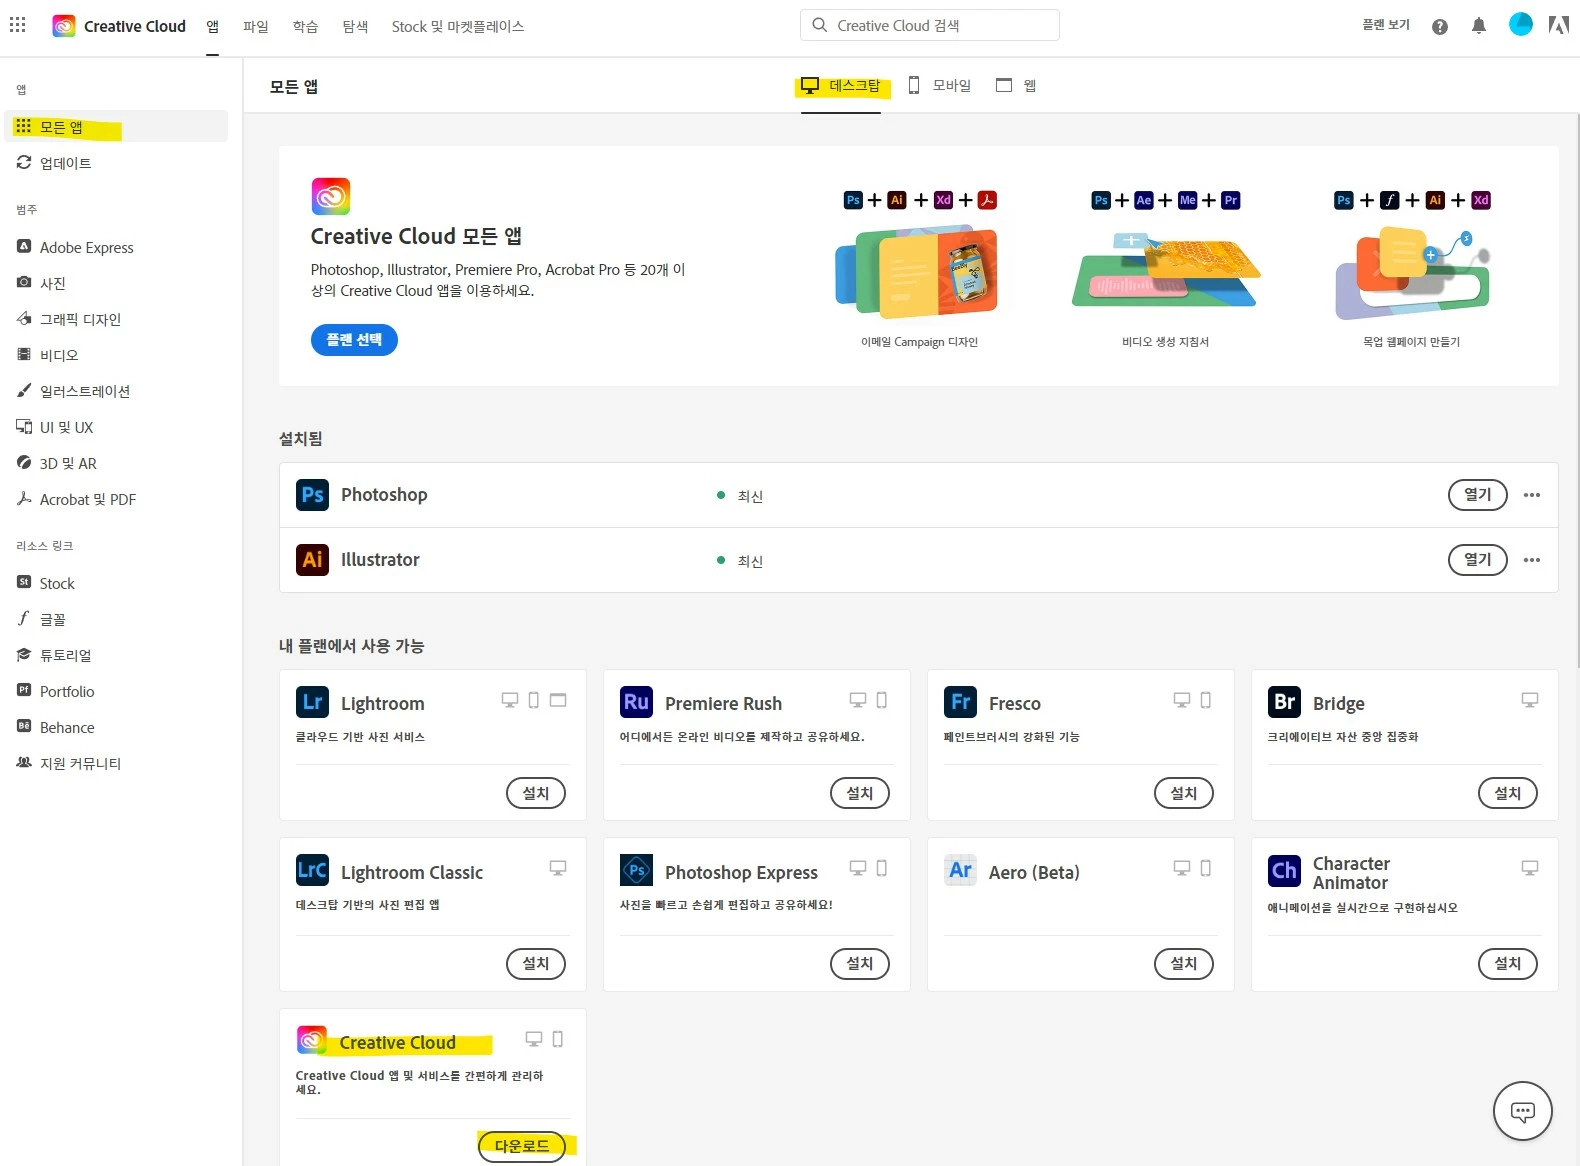Screen dimensions: 1580x1166
Task: Open the 앱 top menu
Action: (x=212, y=26)
